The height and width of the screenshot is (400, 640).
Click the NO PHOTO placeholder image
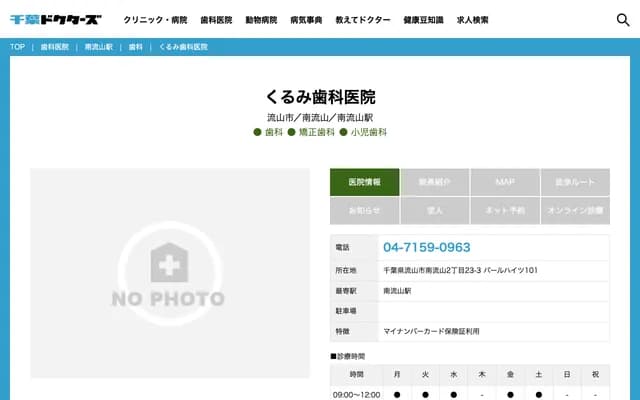click(170, 273)
